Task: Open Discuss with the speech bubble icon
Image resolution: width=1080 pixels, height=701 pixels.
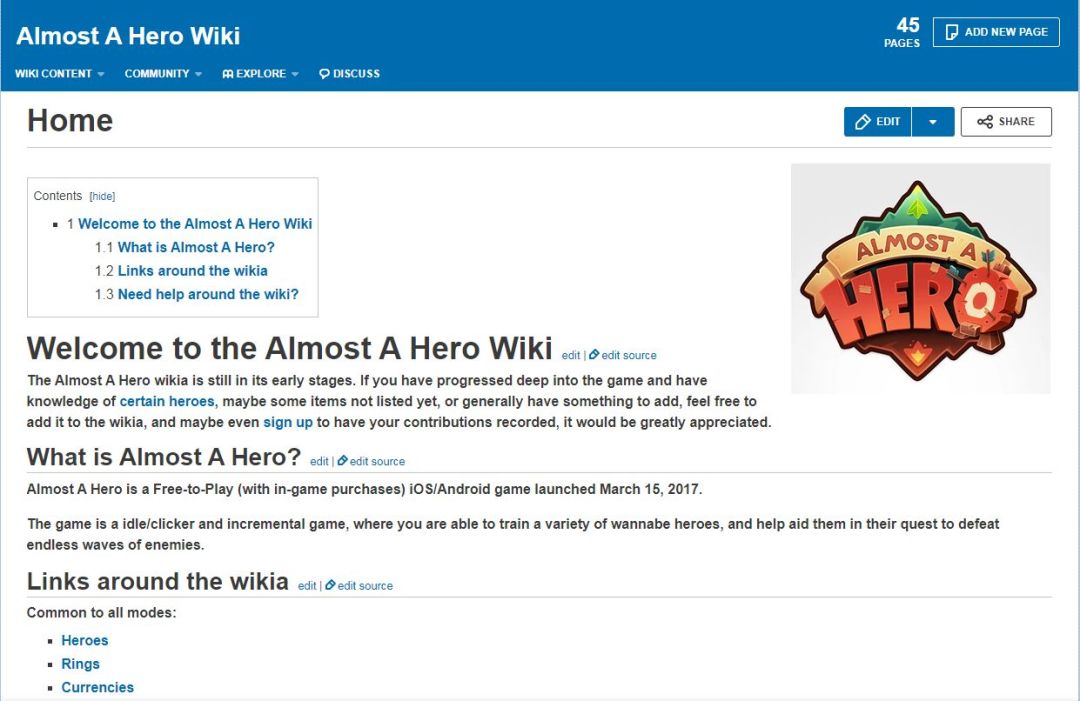Action: click(x=349, y=74)
